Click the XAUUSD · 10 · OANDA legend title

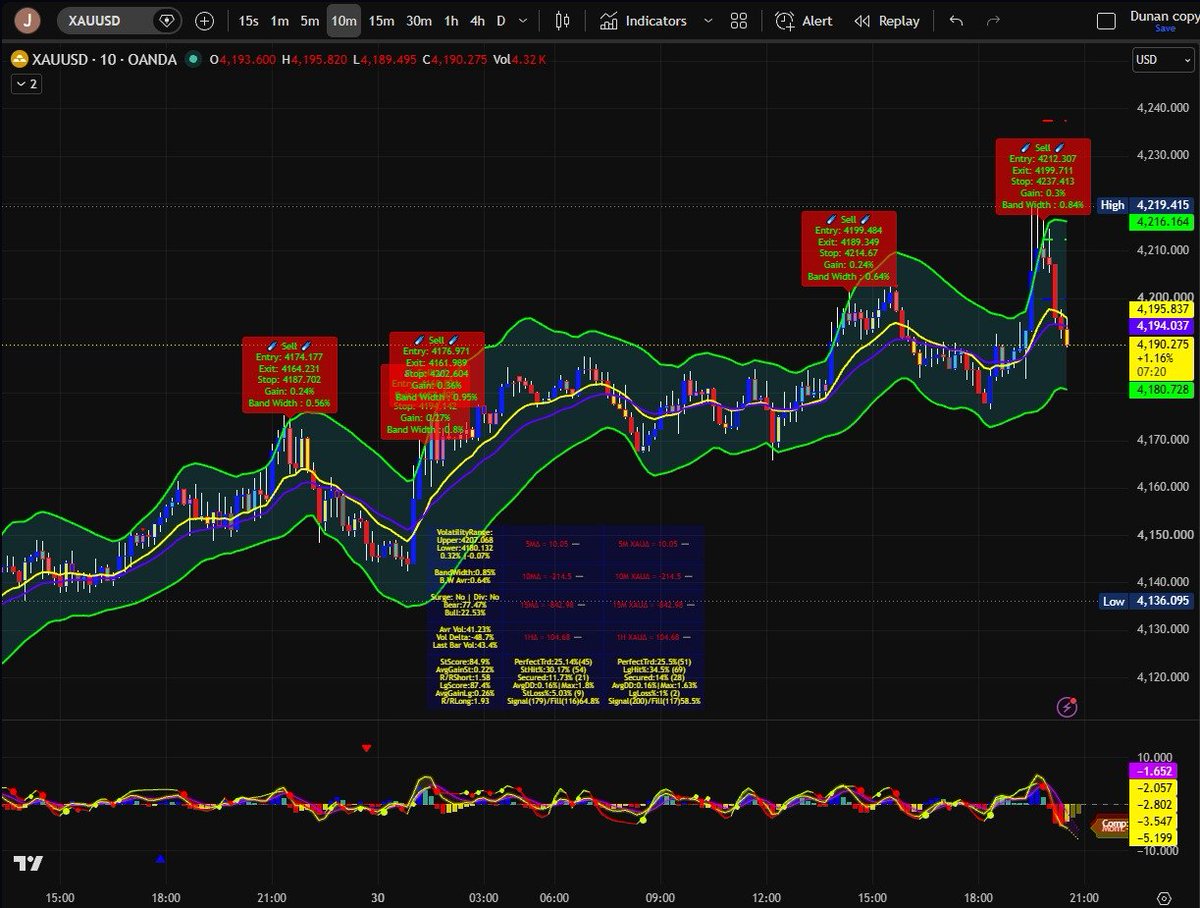103,60
